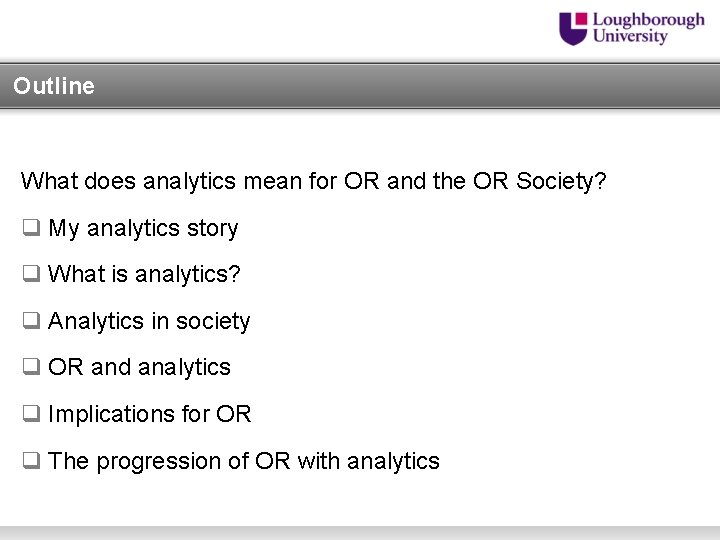This screenshot has height=540, width=720.
Task: Open the 'Analytics in society' item
Action: (x=149, y=321)
